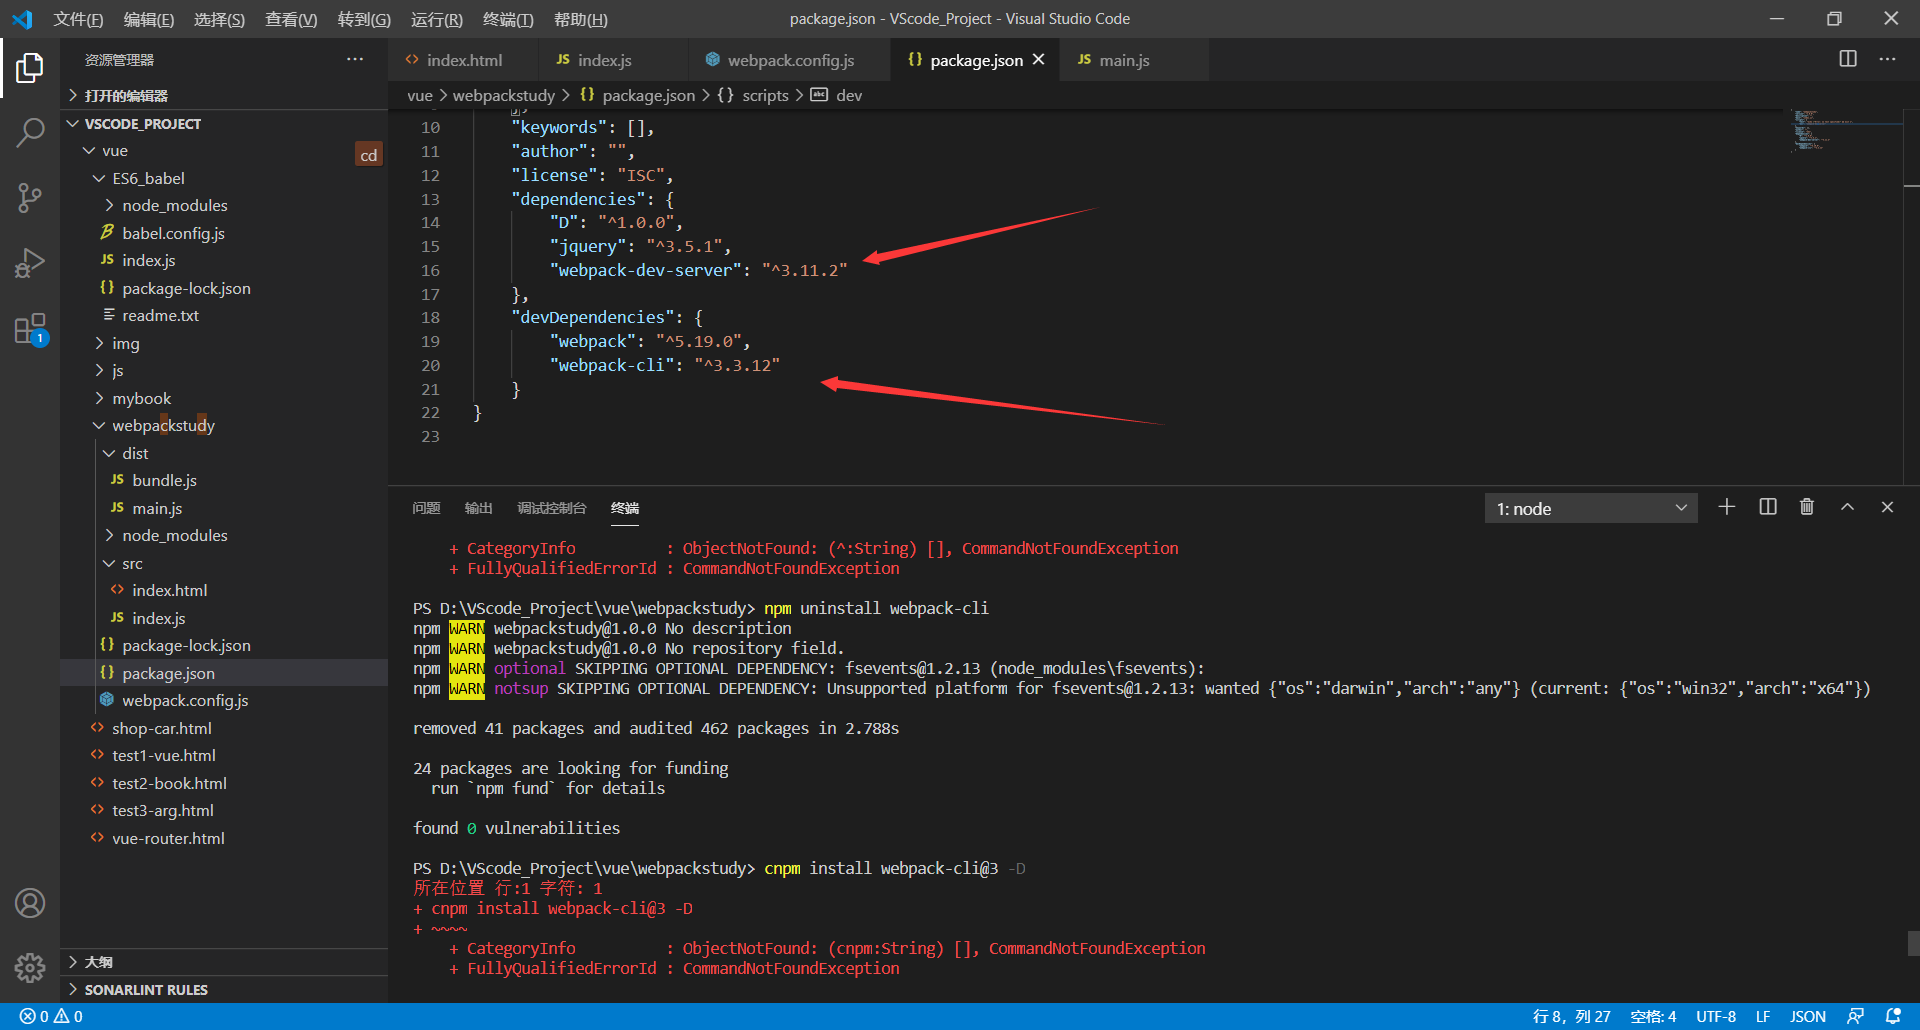This screenshot has width=1920, height=1030.
Task: Collapse the src folder
Action: tap(224, 563)
